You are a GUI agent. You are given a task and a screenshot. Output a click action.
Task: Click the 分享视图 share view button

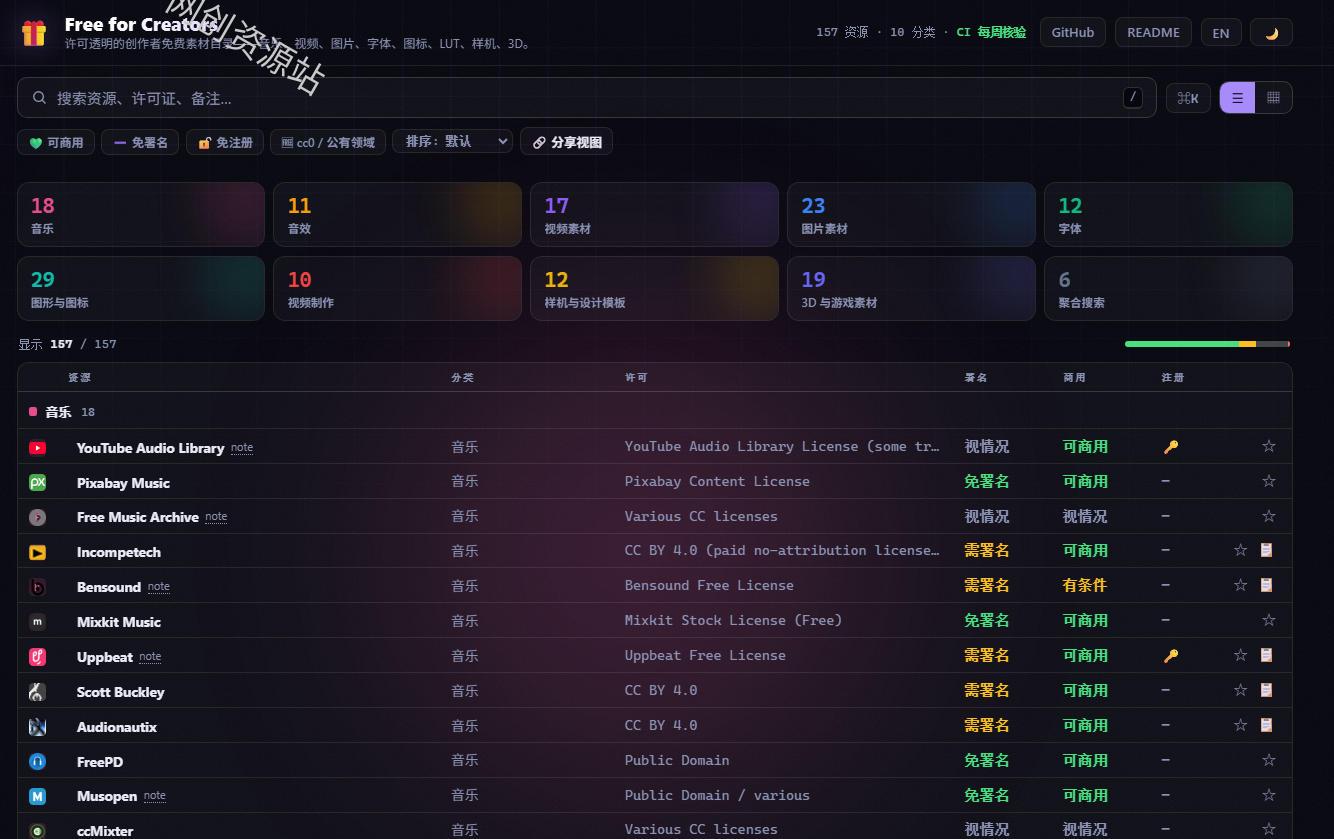tap(566, 142)
